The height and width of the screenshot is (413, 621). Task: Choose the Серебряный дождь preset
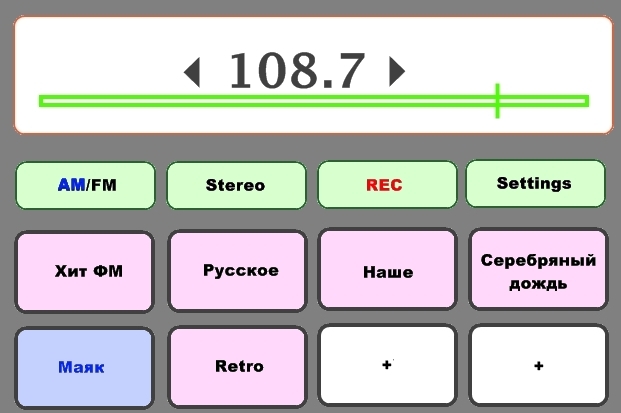click(x=538, y=271)
